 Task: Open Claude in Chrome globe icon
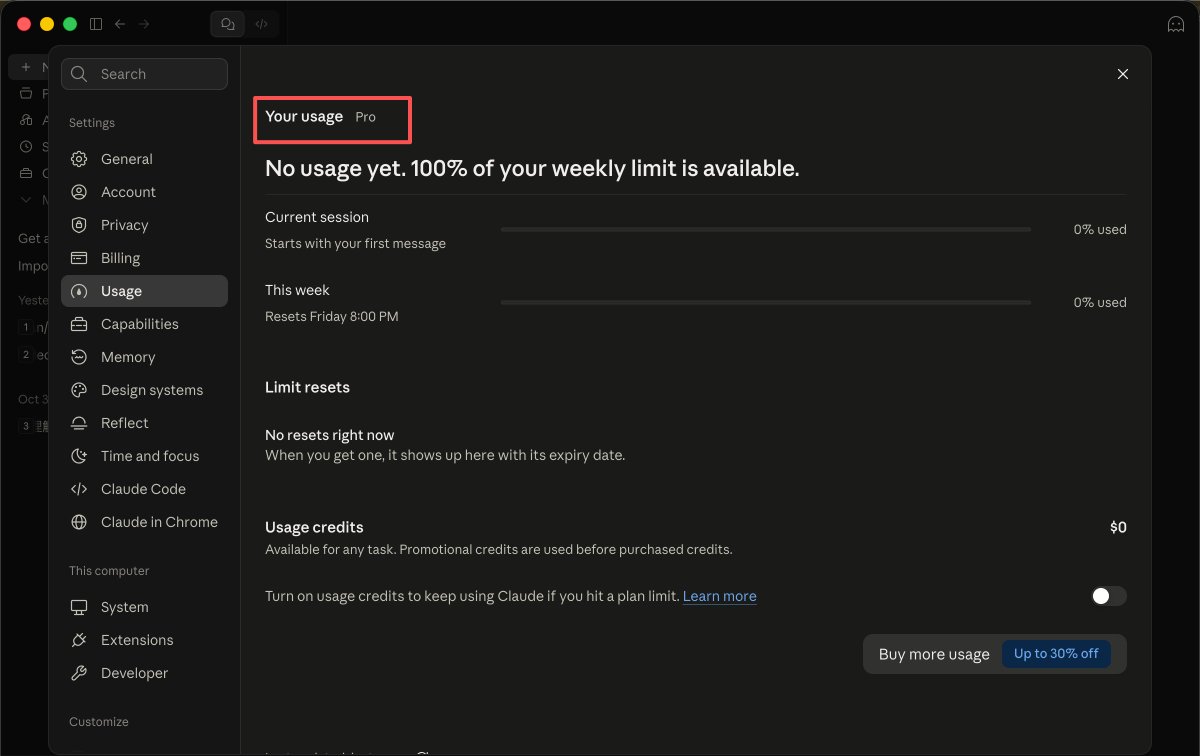coord(80,522)
